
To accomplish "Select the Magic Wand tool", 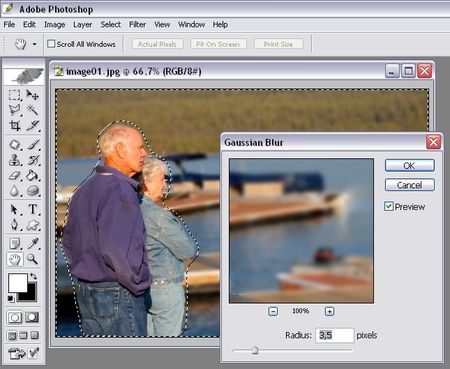I will click(x=33, y=110).
